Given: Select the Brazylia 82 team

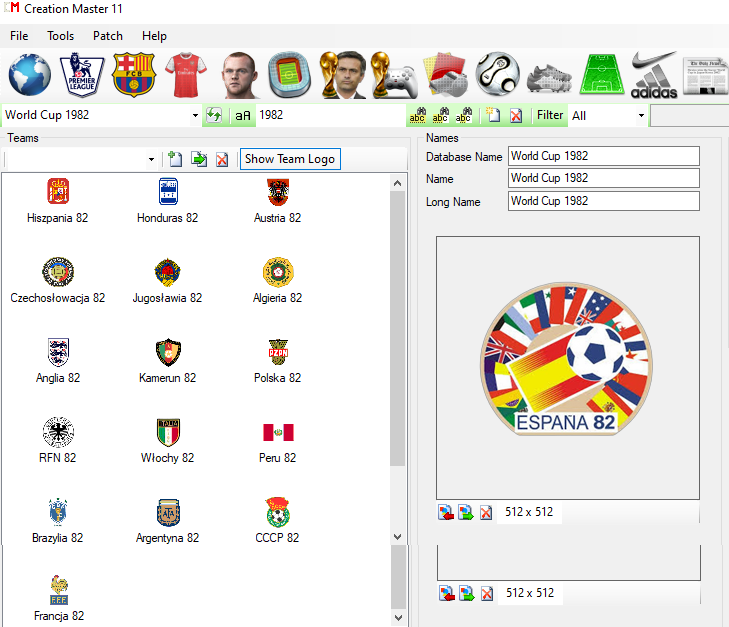Looking at the screenshot, I should click(58, 521).
